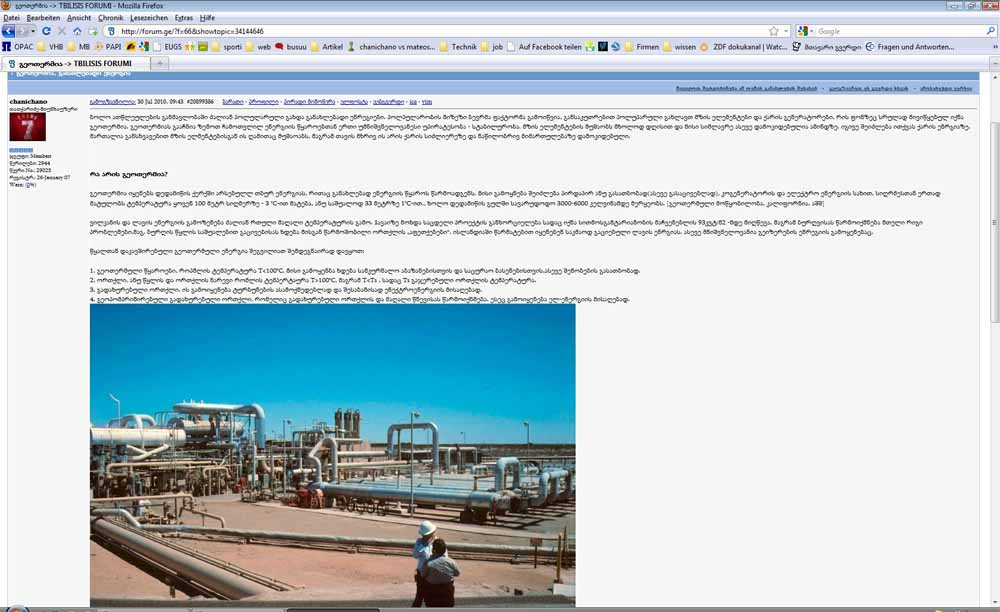Viewport: 1000px width, 612px height.
Task: Click the back navigation arrow
Action: pyautogui.click(x=10, y=31)
